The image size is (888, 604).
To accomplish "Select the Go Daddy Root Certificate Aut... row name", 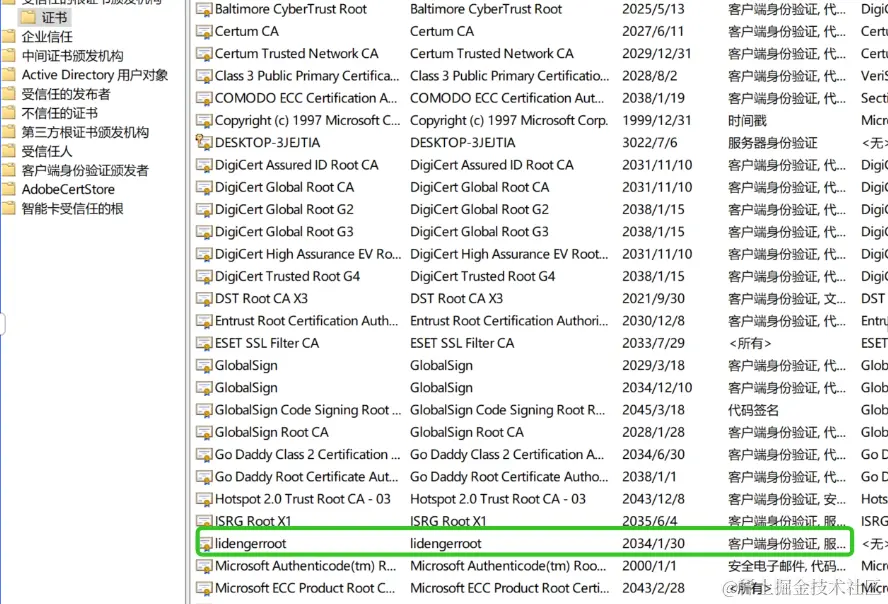I will point(306,477).
